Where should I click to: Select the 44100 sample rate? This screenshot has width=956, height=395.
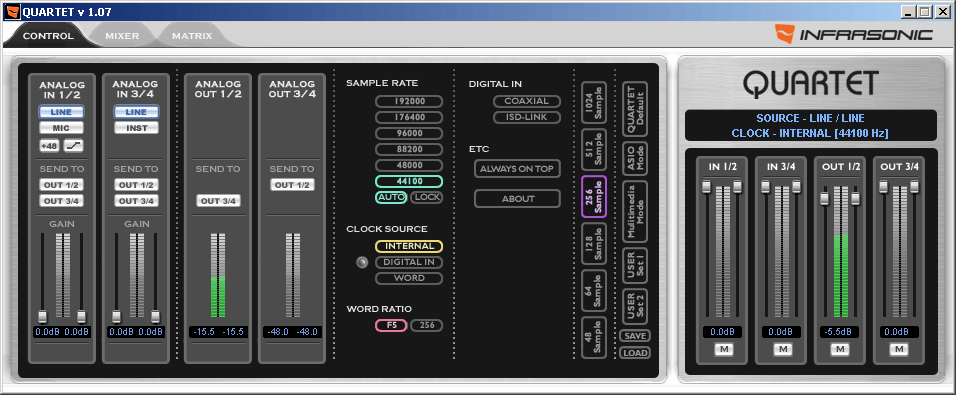point(408,181)
